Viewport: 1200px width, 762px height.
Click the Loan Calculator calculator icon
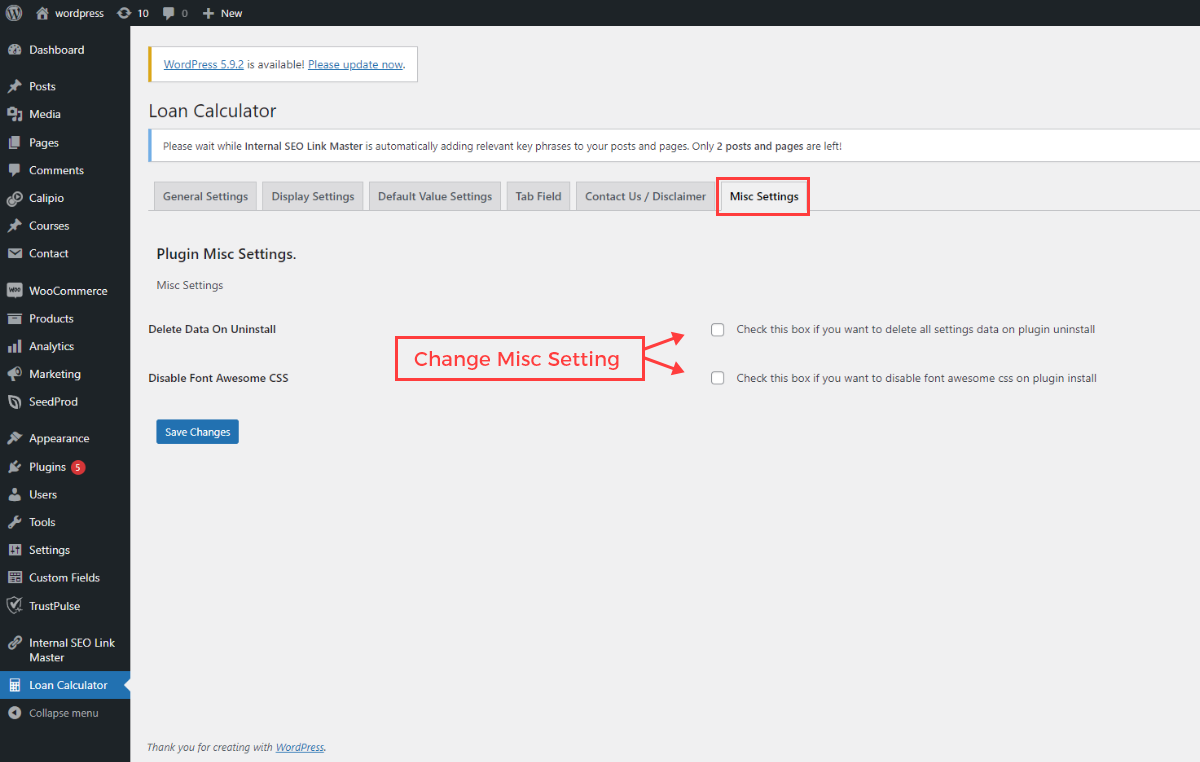point(14,685)
